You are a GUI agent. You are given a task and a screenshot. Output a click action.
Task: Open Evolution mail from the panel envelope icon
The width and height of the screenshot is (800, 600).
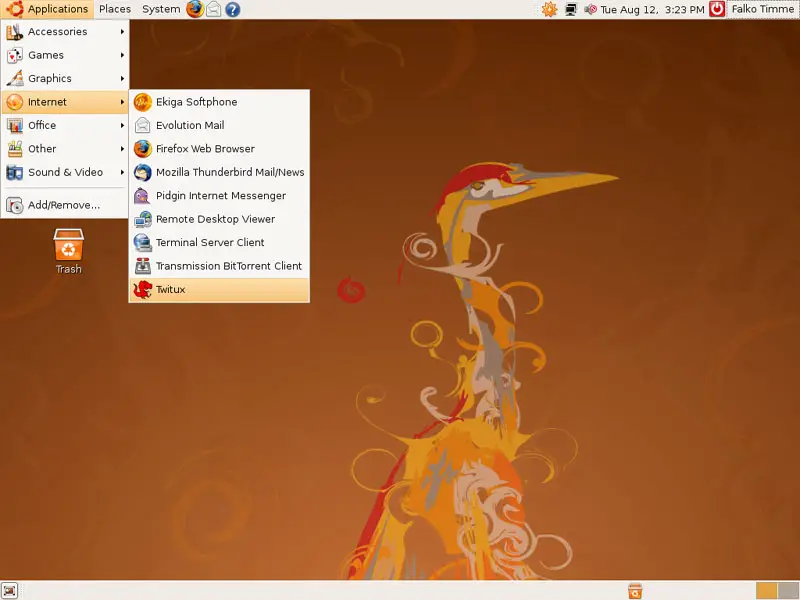coord(214,9)
